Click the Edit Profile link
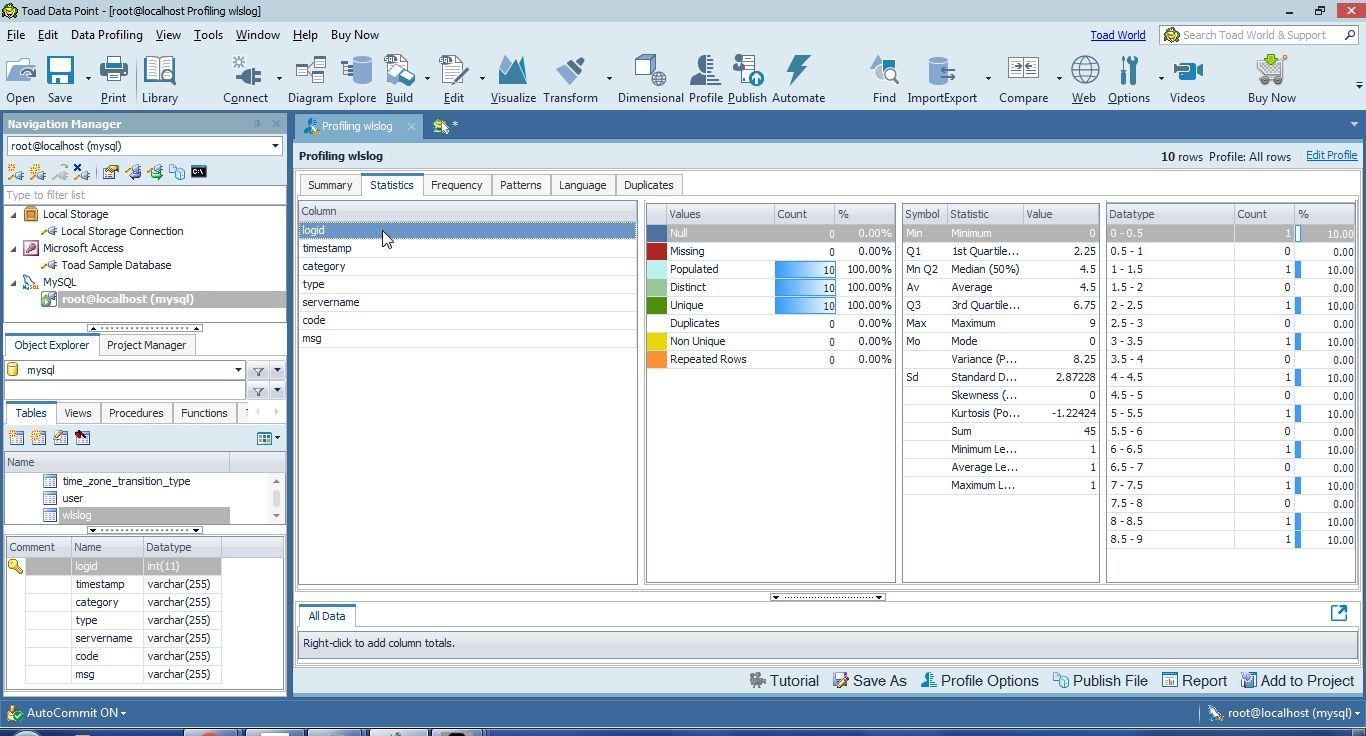 pos(1331,156)
